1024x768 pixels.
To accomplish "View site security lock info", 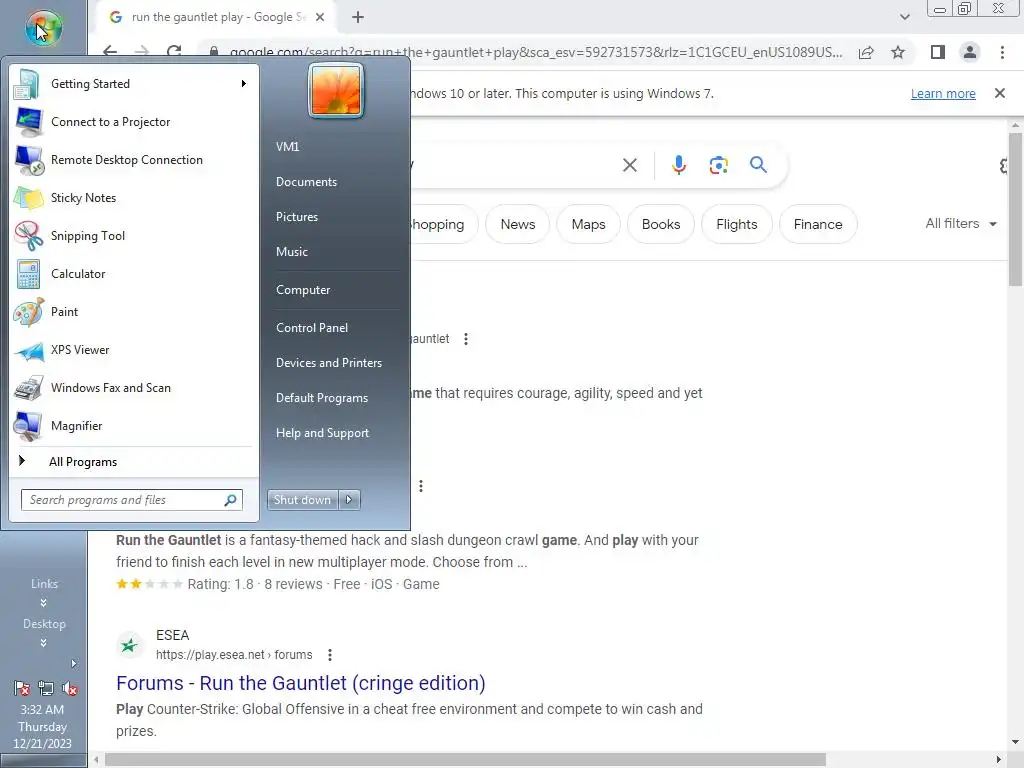I will pos(214,52).
